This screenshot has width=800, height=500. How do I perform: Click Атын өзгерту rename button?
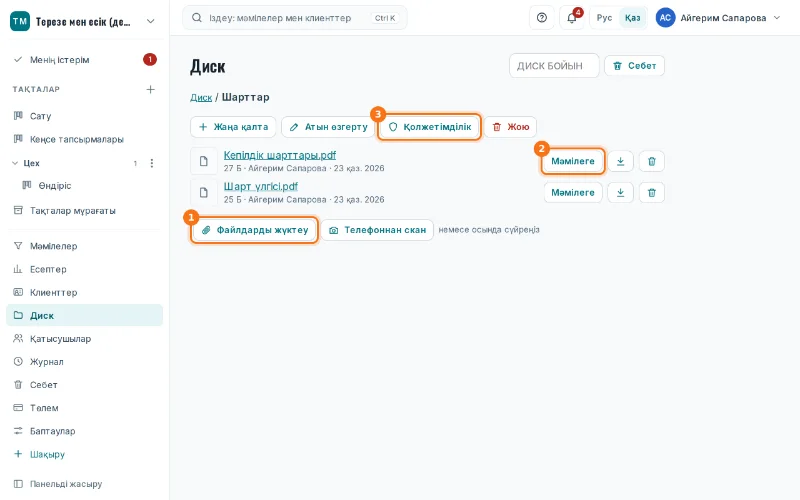tap(328, 127)
